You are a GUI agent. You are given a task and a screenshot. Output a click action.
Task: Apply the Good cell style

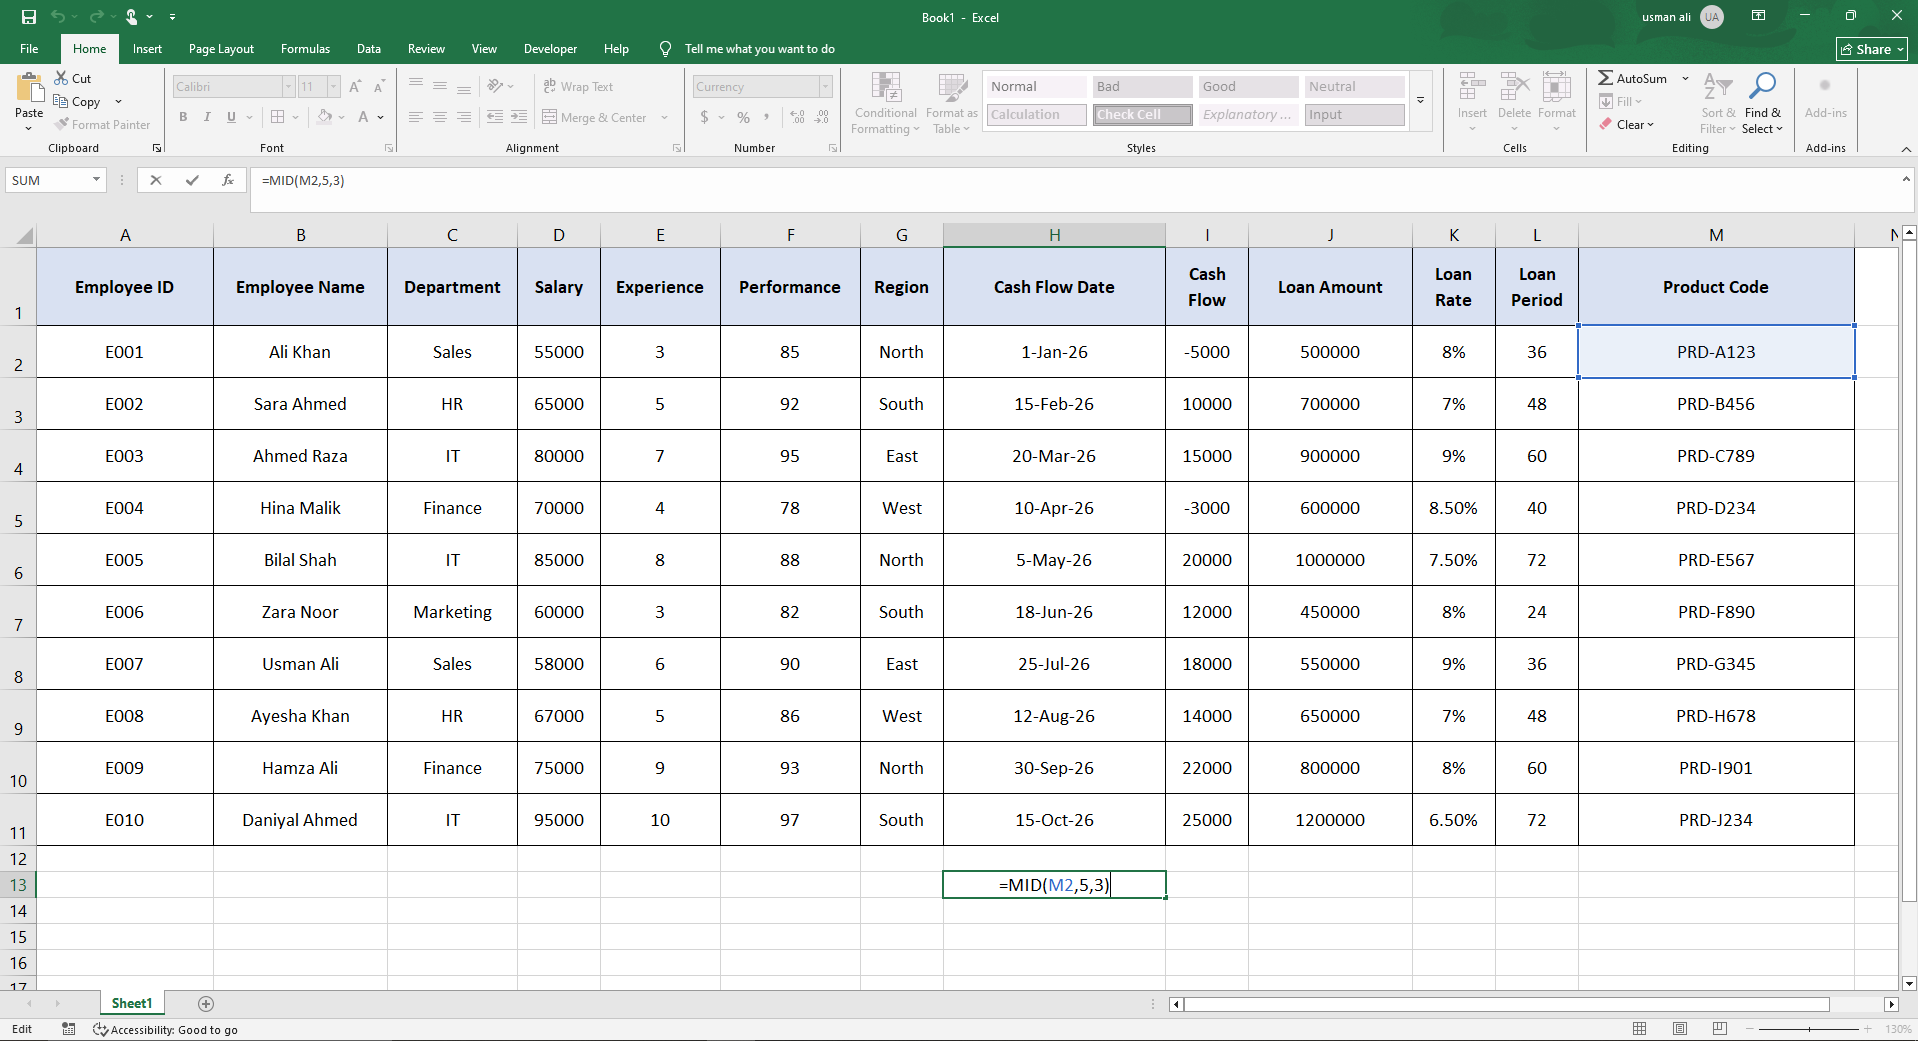point(1249,87)
